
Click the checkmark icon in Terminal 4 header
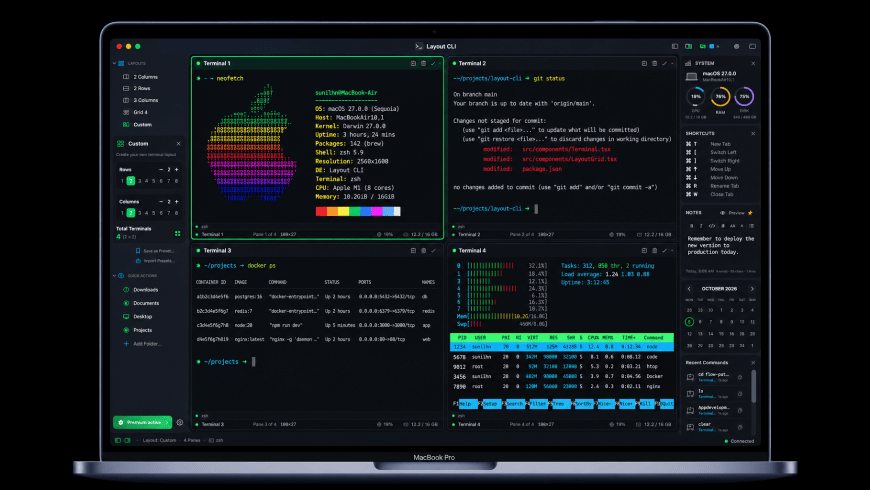pos(664,250)
